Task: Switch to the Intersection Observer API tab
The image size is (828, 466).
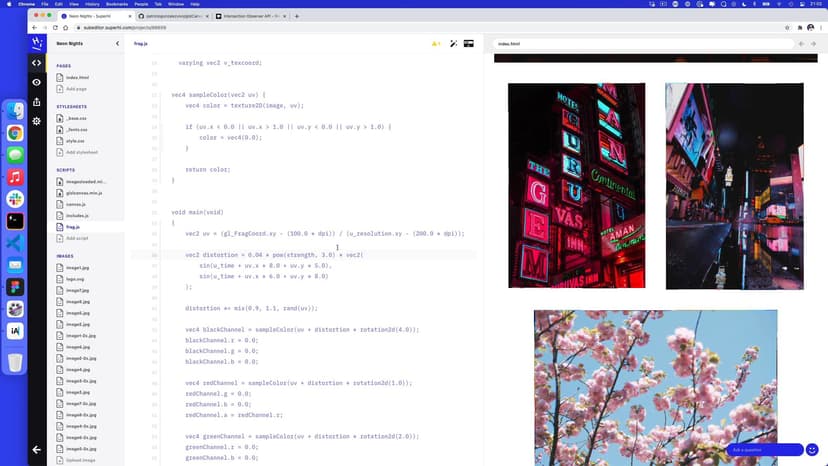Action: [x=248, y=16]
